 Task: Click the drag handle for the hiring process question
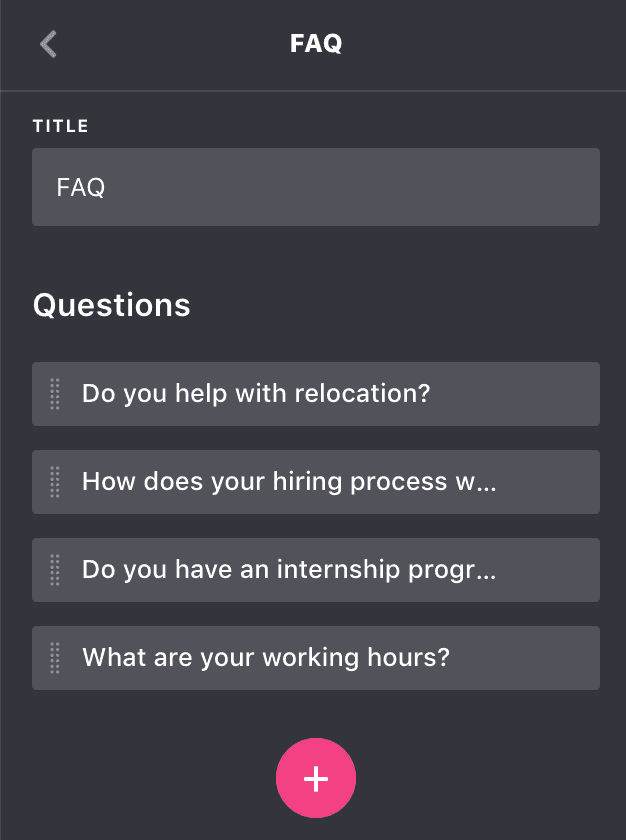[55, 482]
